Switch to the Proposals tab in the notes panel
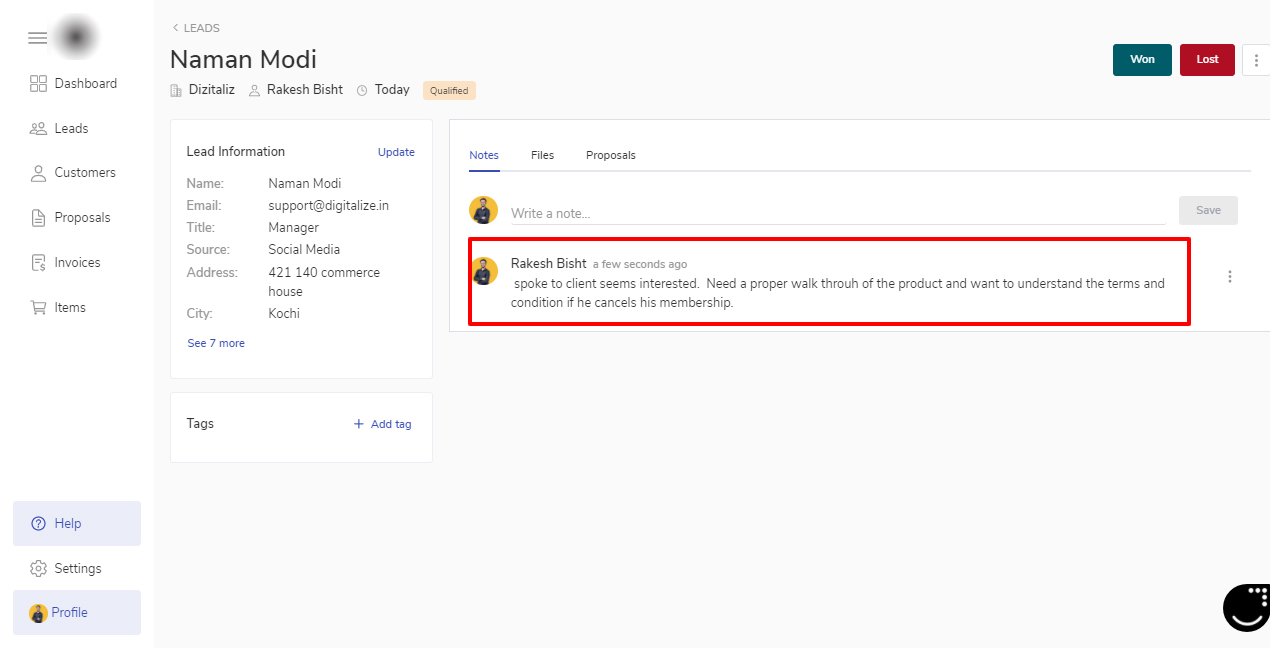The image size is (1270, 648). point(610,155)
